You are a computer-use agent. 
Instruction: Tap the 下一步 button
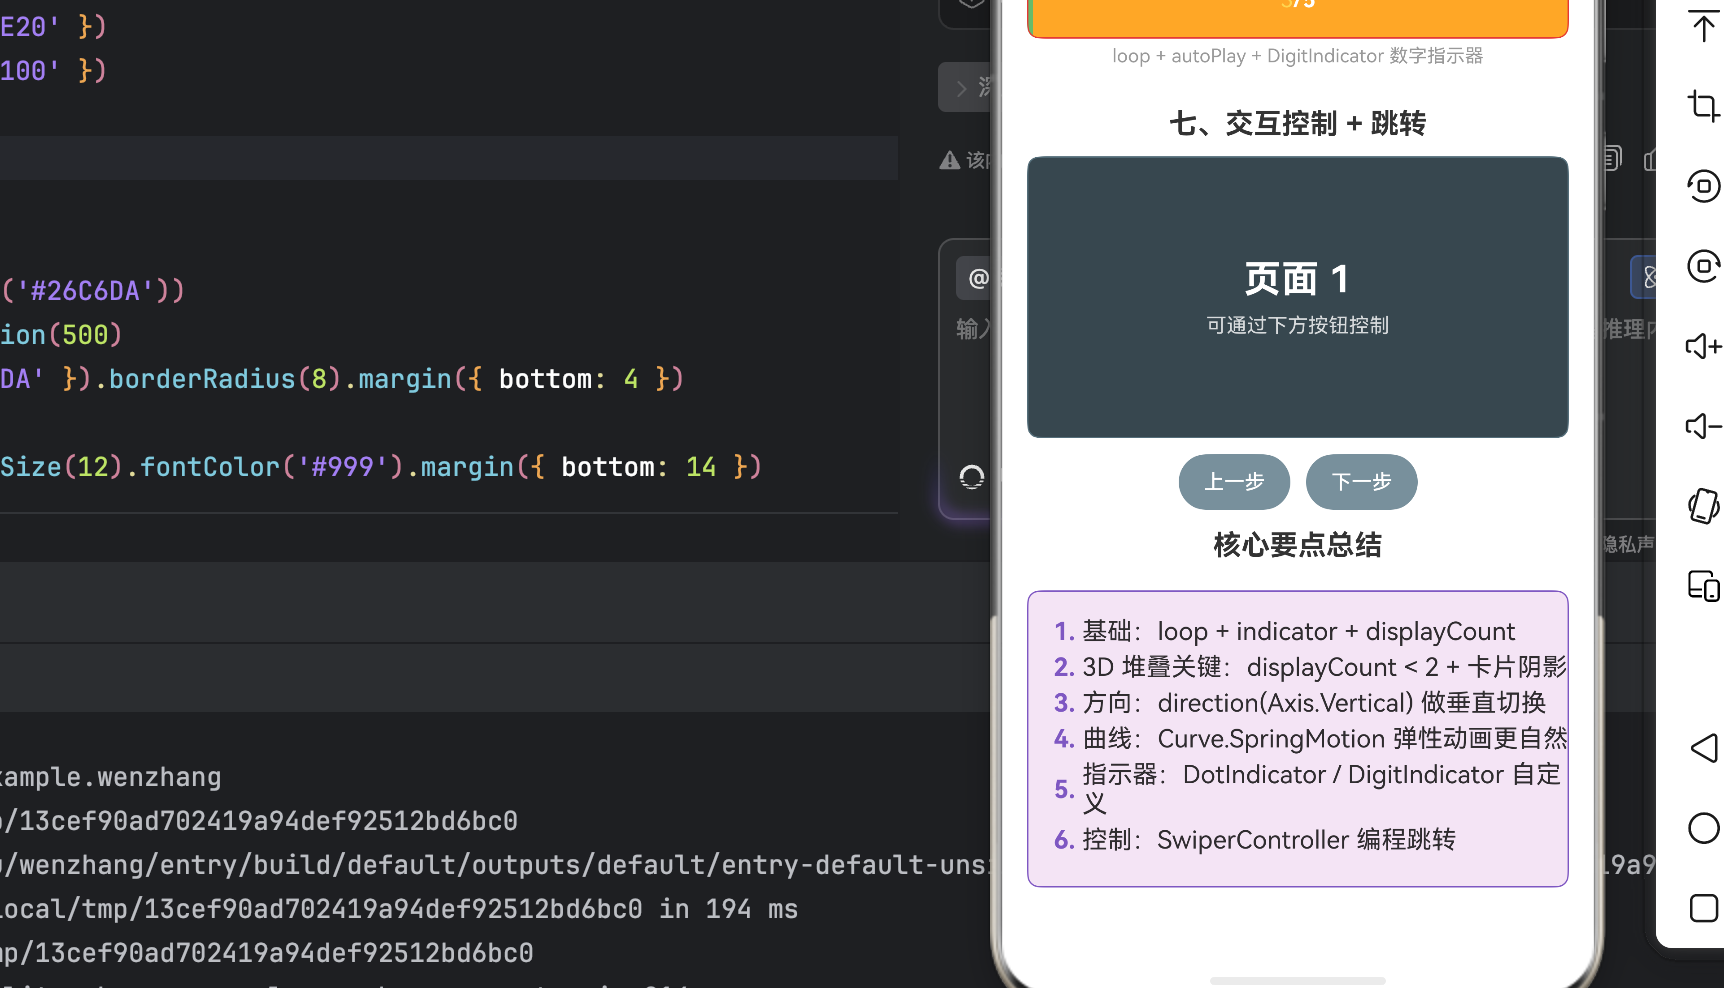1361,482
